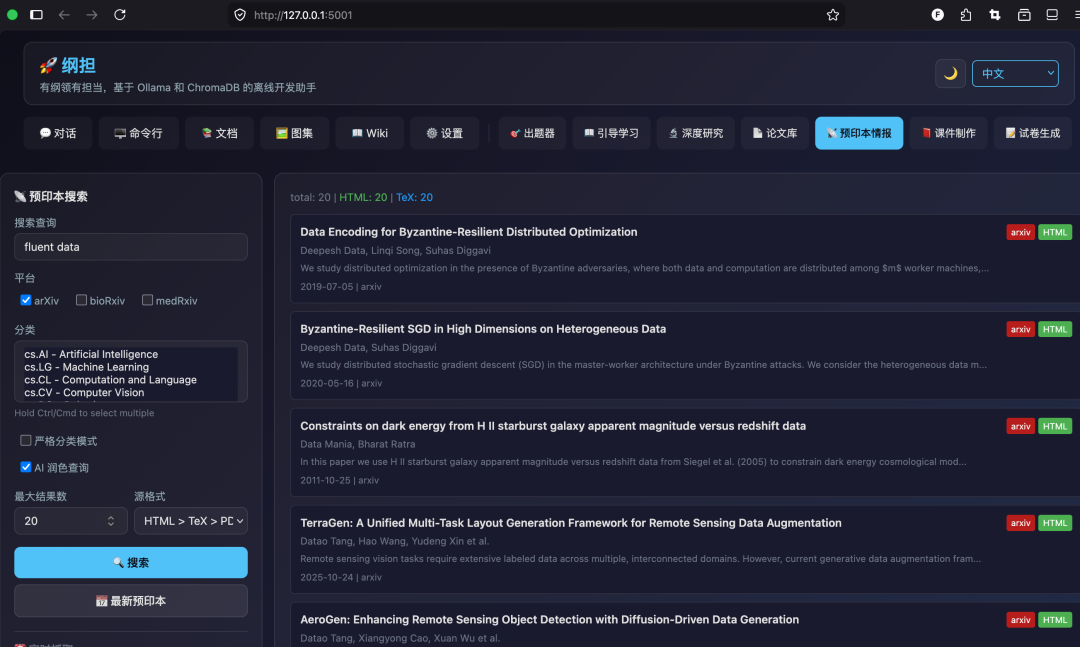Screen dimensions: 1080x647
Task: Click the browser back arrow
Action: pyautogui.click(x=64, y=14)
